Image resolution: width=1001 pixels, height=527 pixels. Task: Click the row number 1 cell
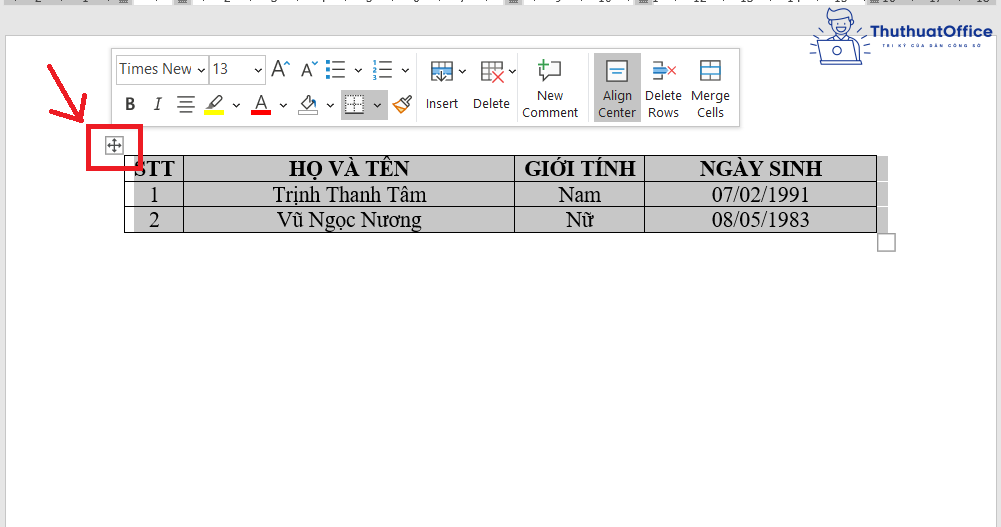coord(154,195)
